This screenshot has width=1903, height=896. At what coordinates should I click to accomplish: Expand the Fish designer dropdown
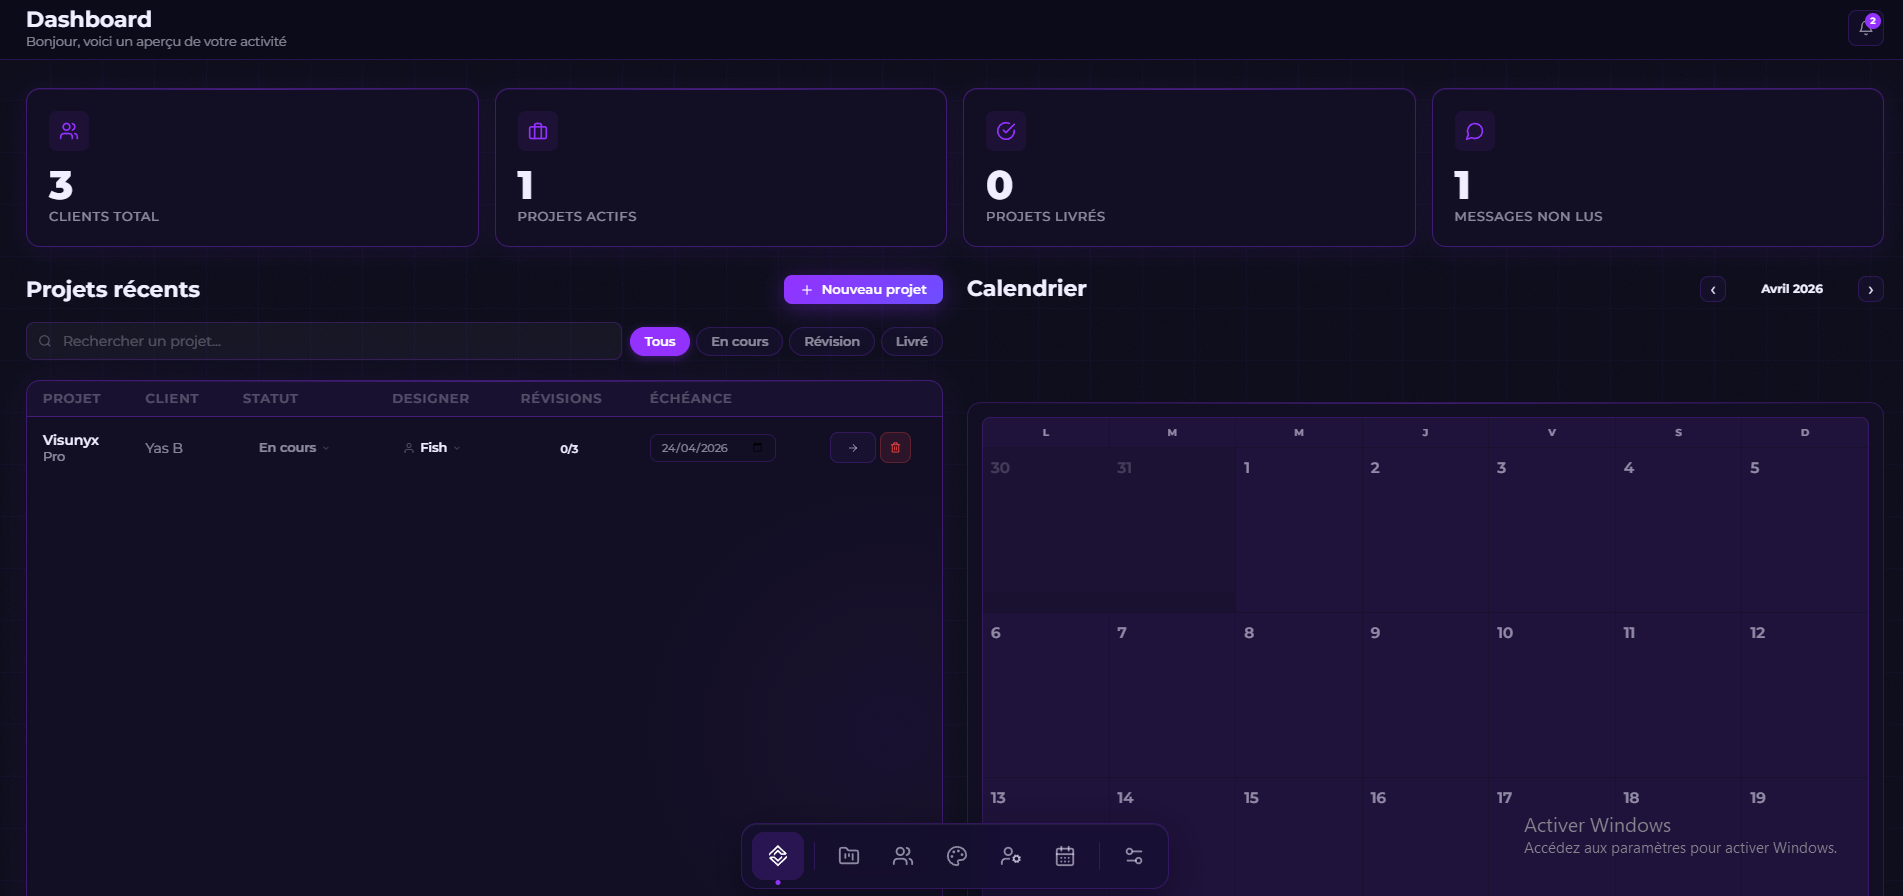[x=432, y=448]
